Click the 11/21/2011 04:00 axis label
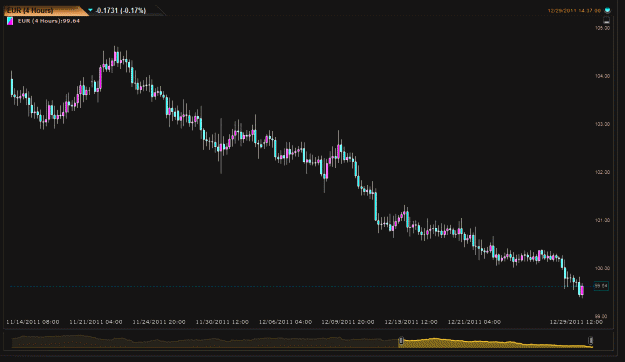The height and width of the screenshot is (362, 625). click(96, 322)
